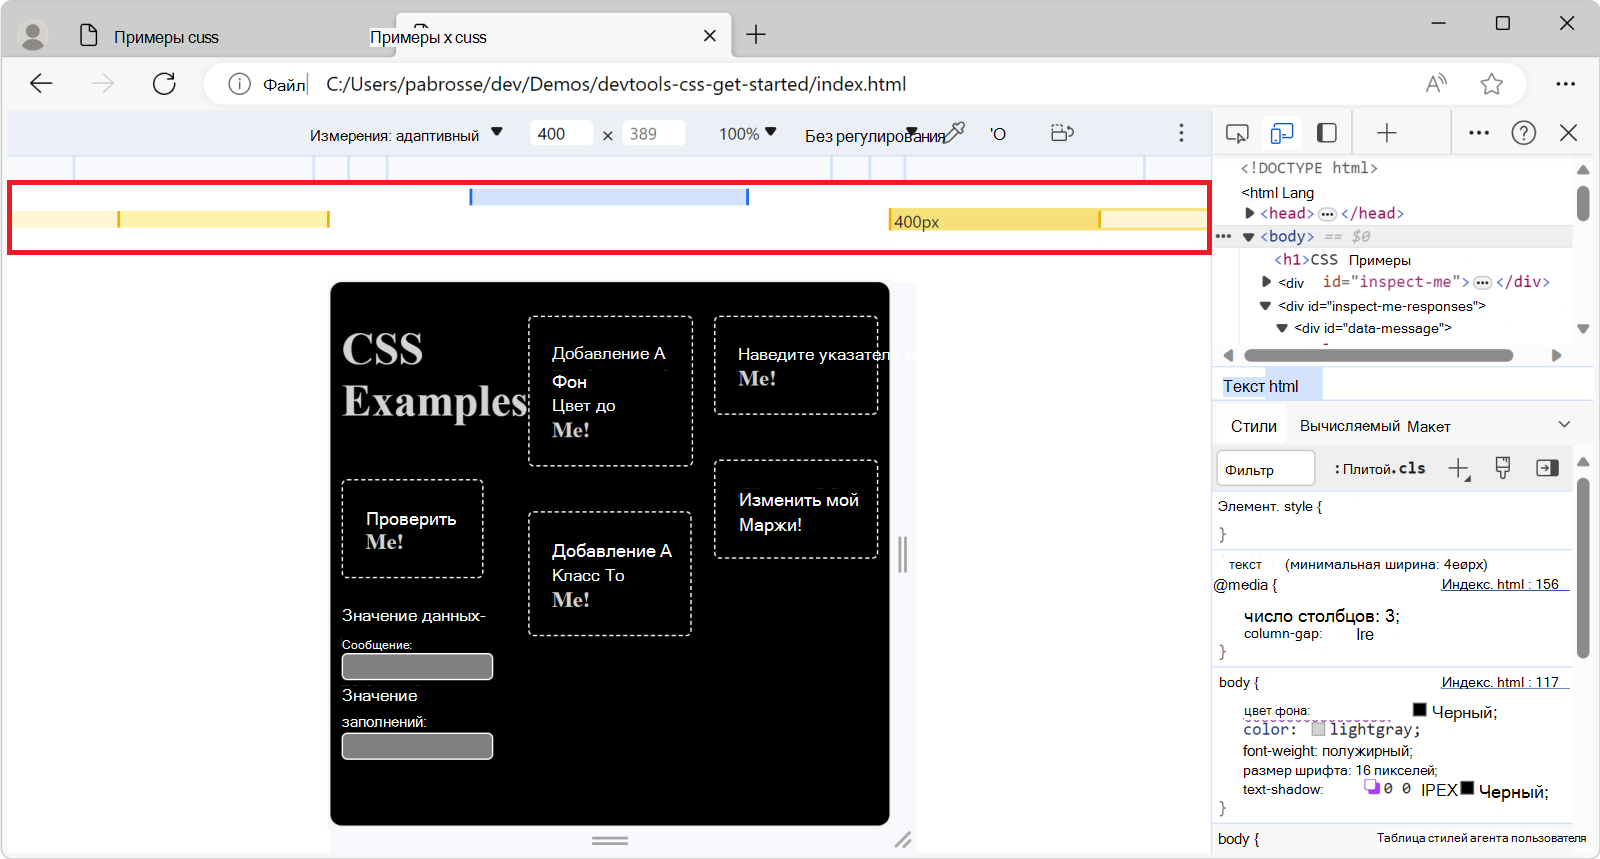This screenshot has height=859, width=1600.
Task: Add new style rule plus icon
Action: point(1459,468)
